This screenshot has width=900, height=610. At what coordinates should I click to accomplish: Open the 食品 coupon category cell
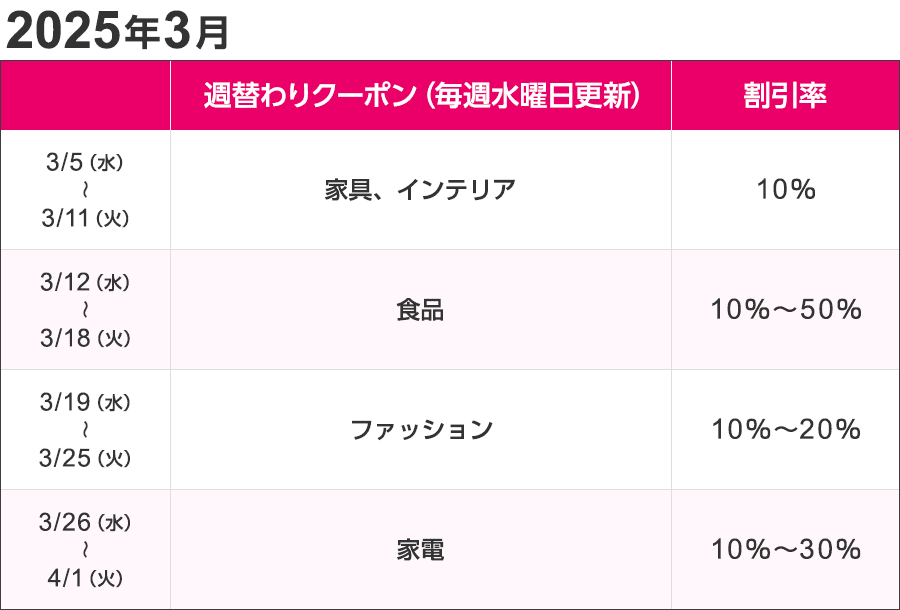click(421, 310)
